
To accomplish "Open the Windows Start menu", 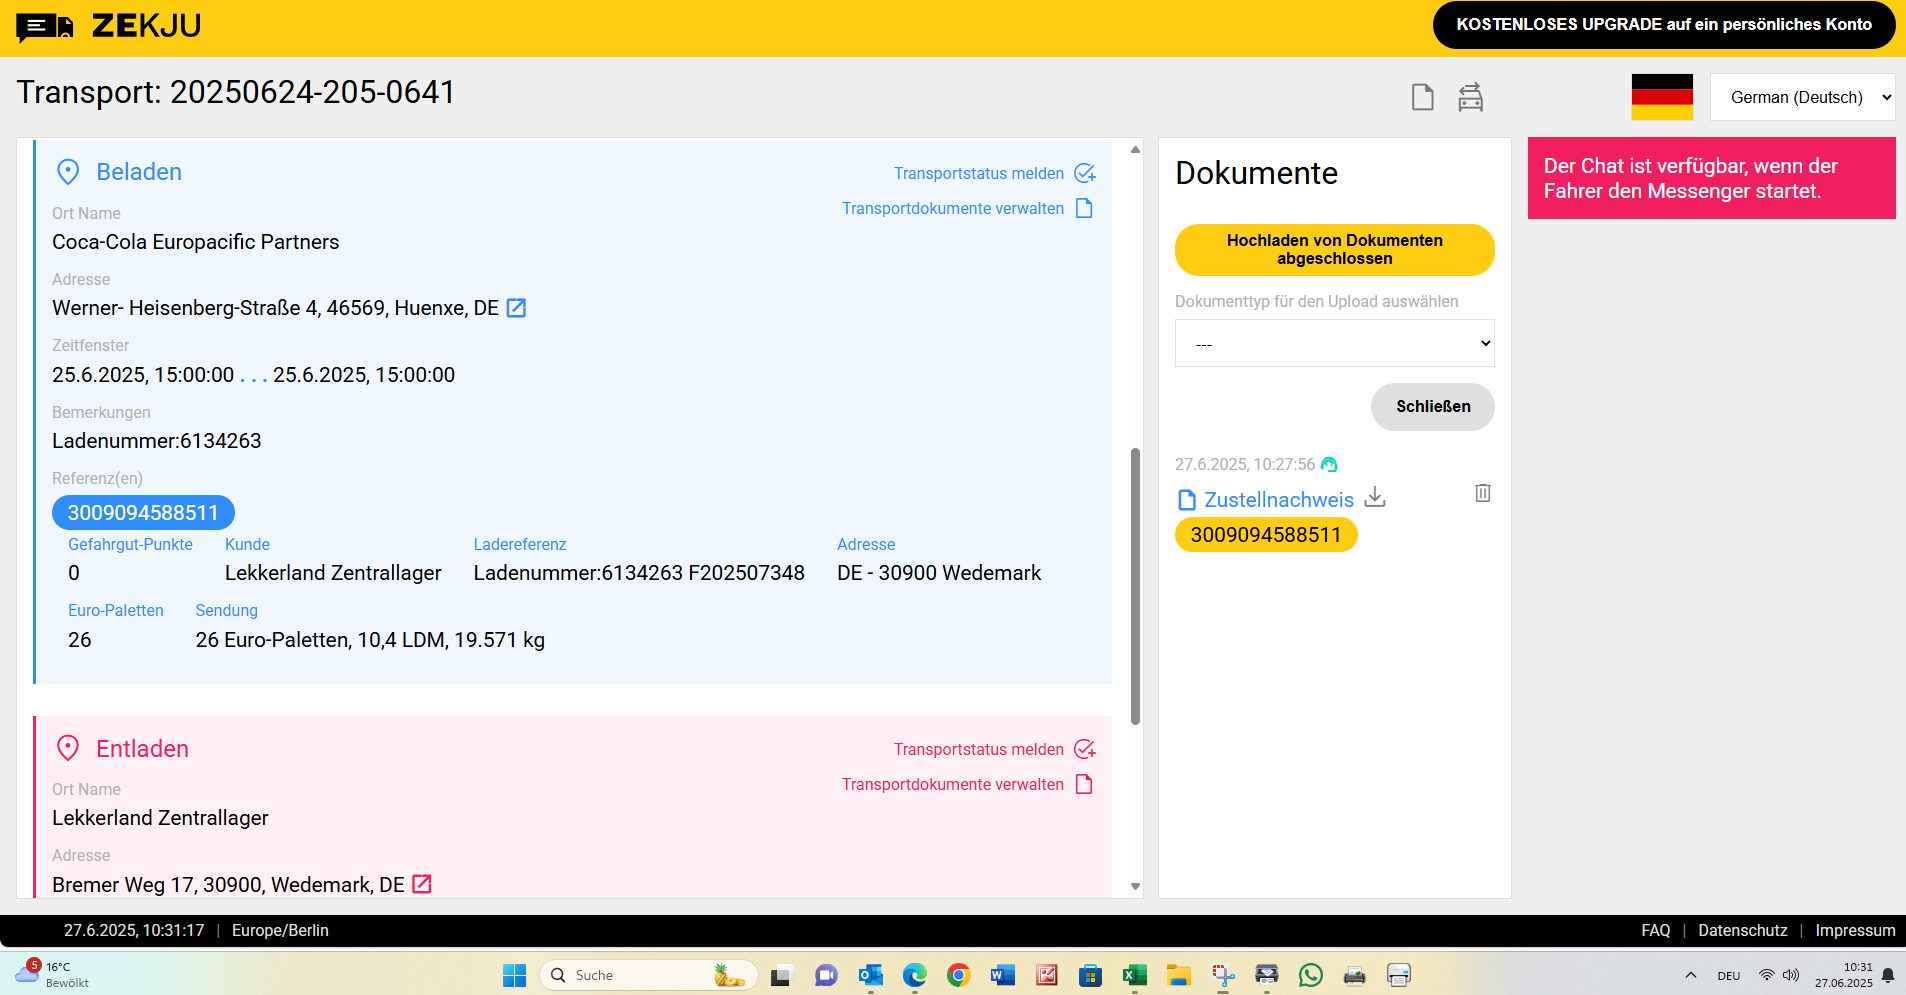I will pyautogui.click(x=514, y=975).
